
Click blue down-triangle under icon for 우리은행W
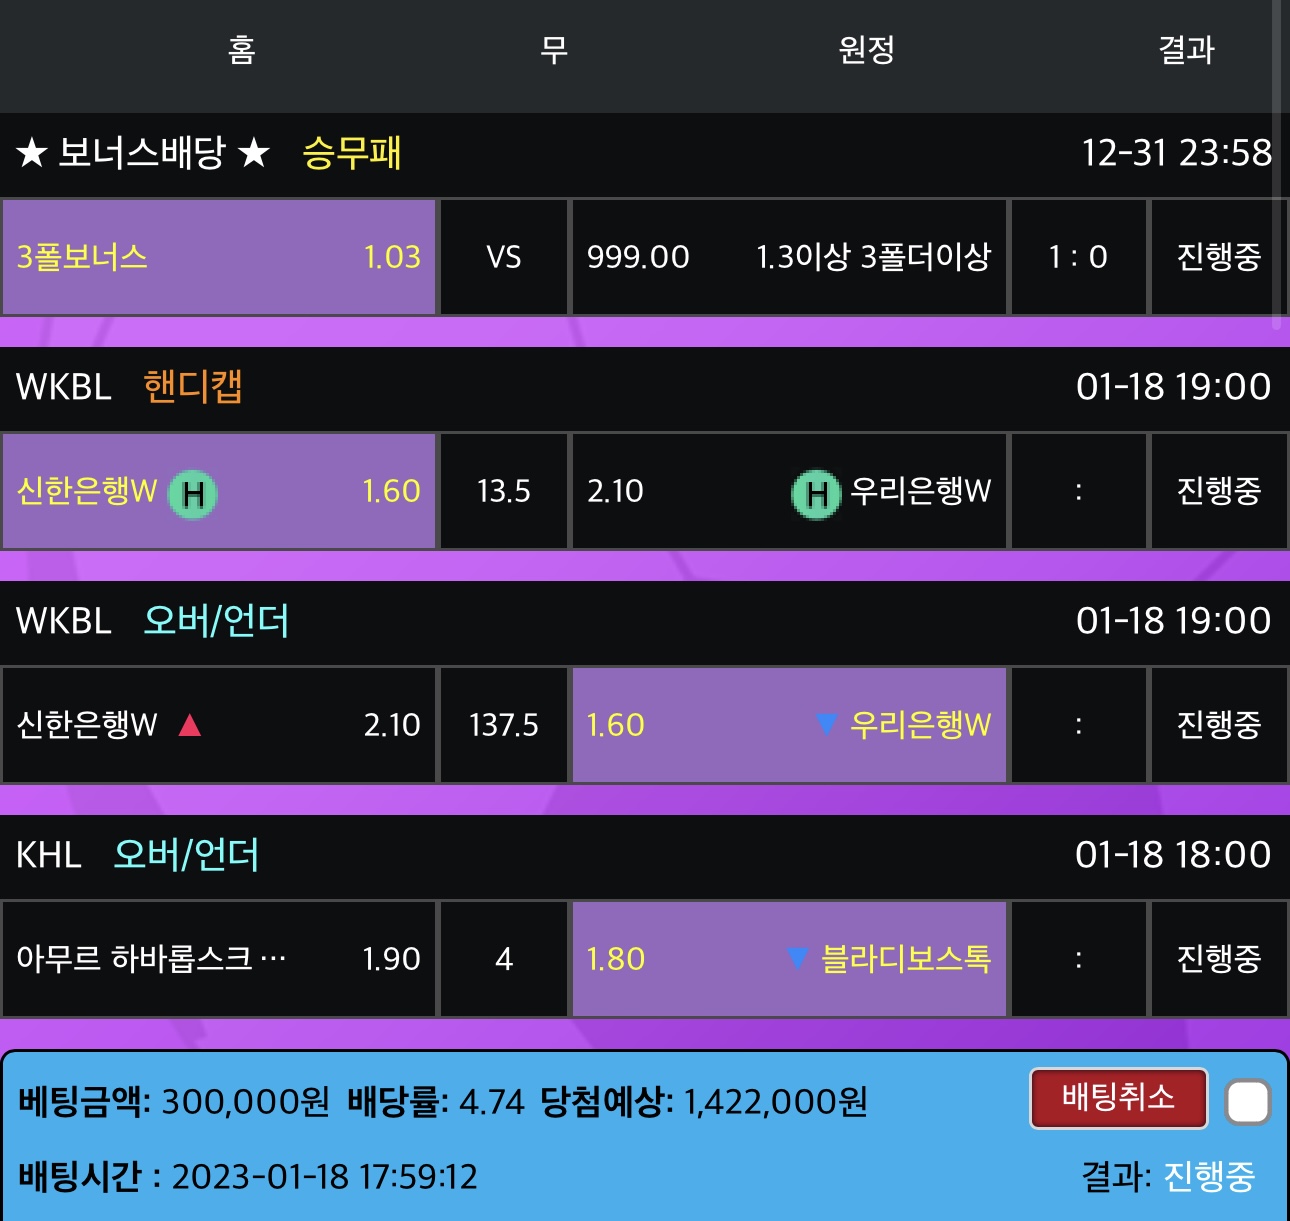coord(826,723)
